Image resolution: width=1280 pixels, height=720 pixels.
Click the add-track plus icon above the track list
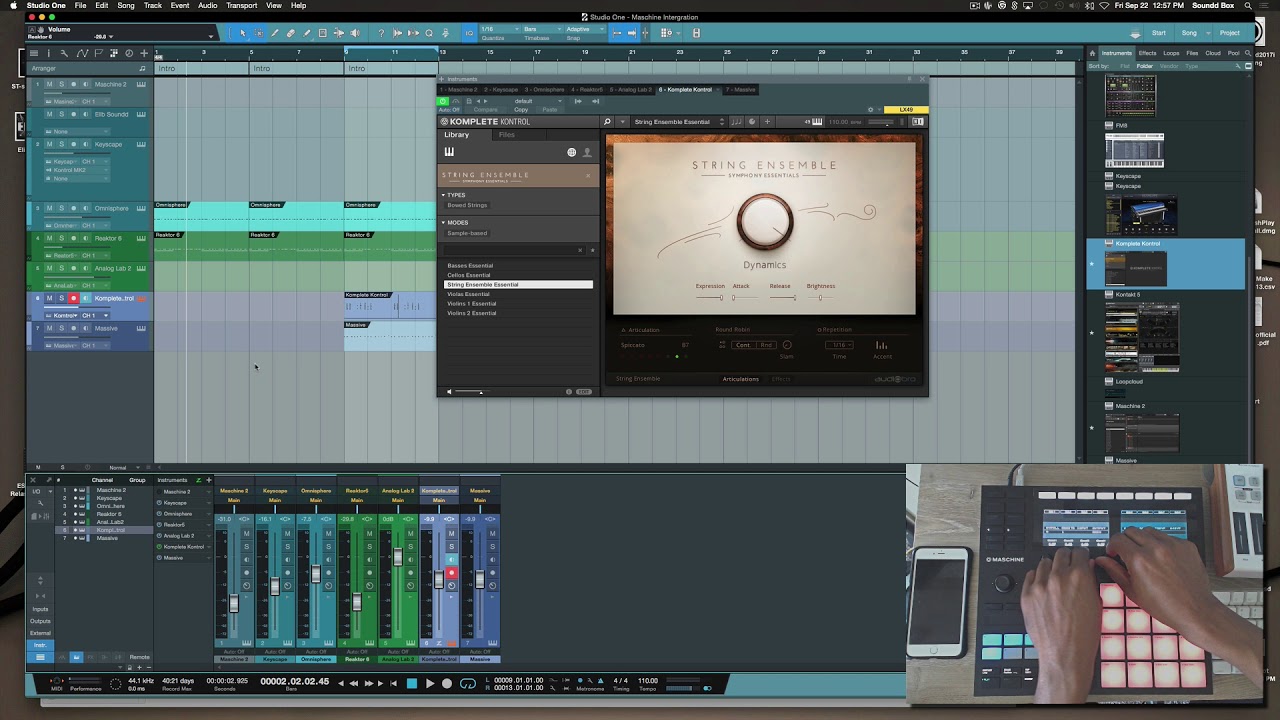[x=144, y=53]
